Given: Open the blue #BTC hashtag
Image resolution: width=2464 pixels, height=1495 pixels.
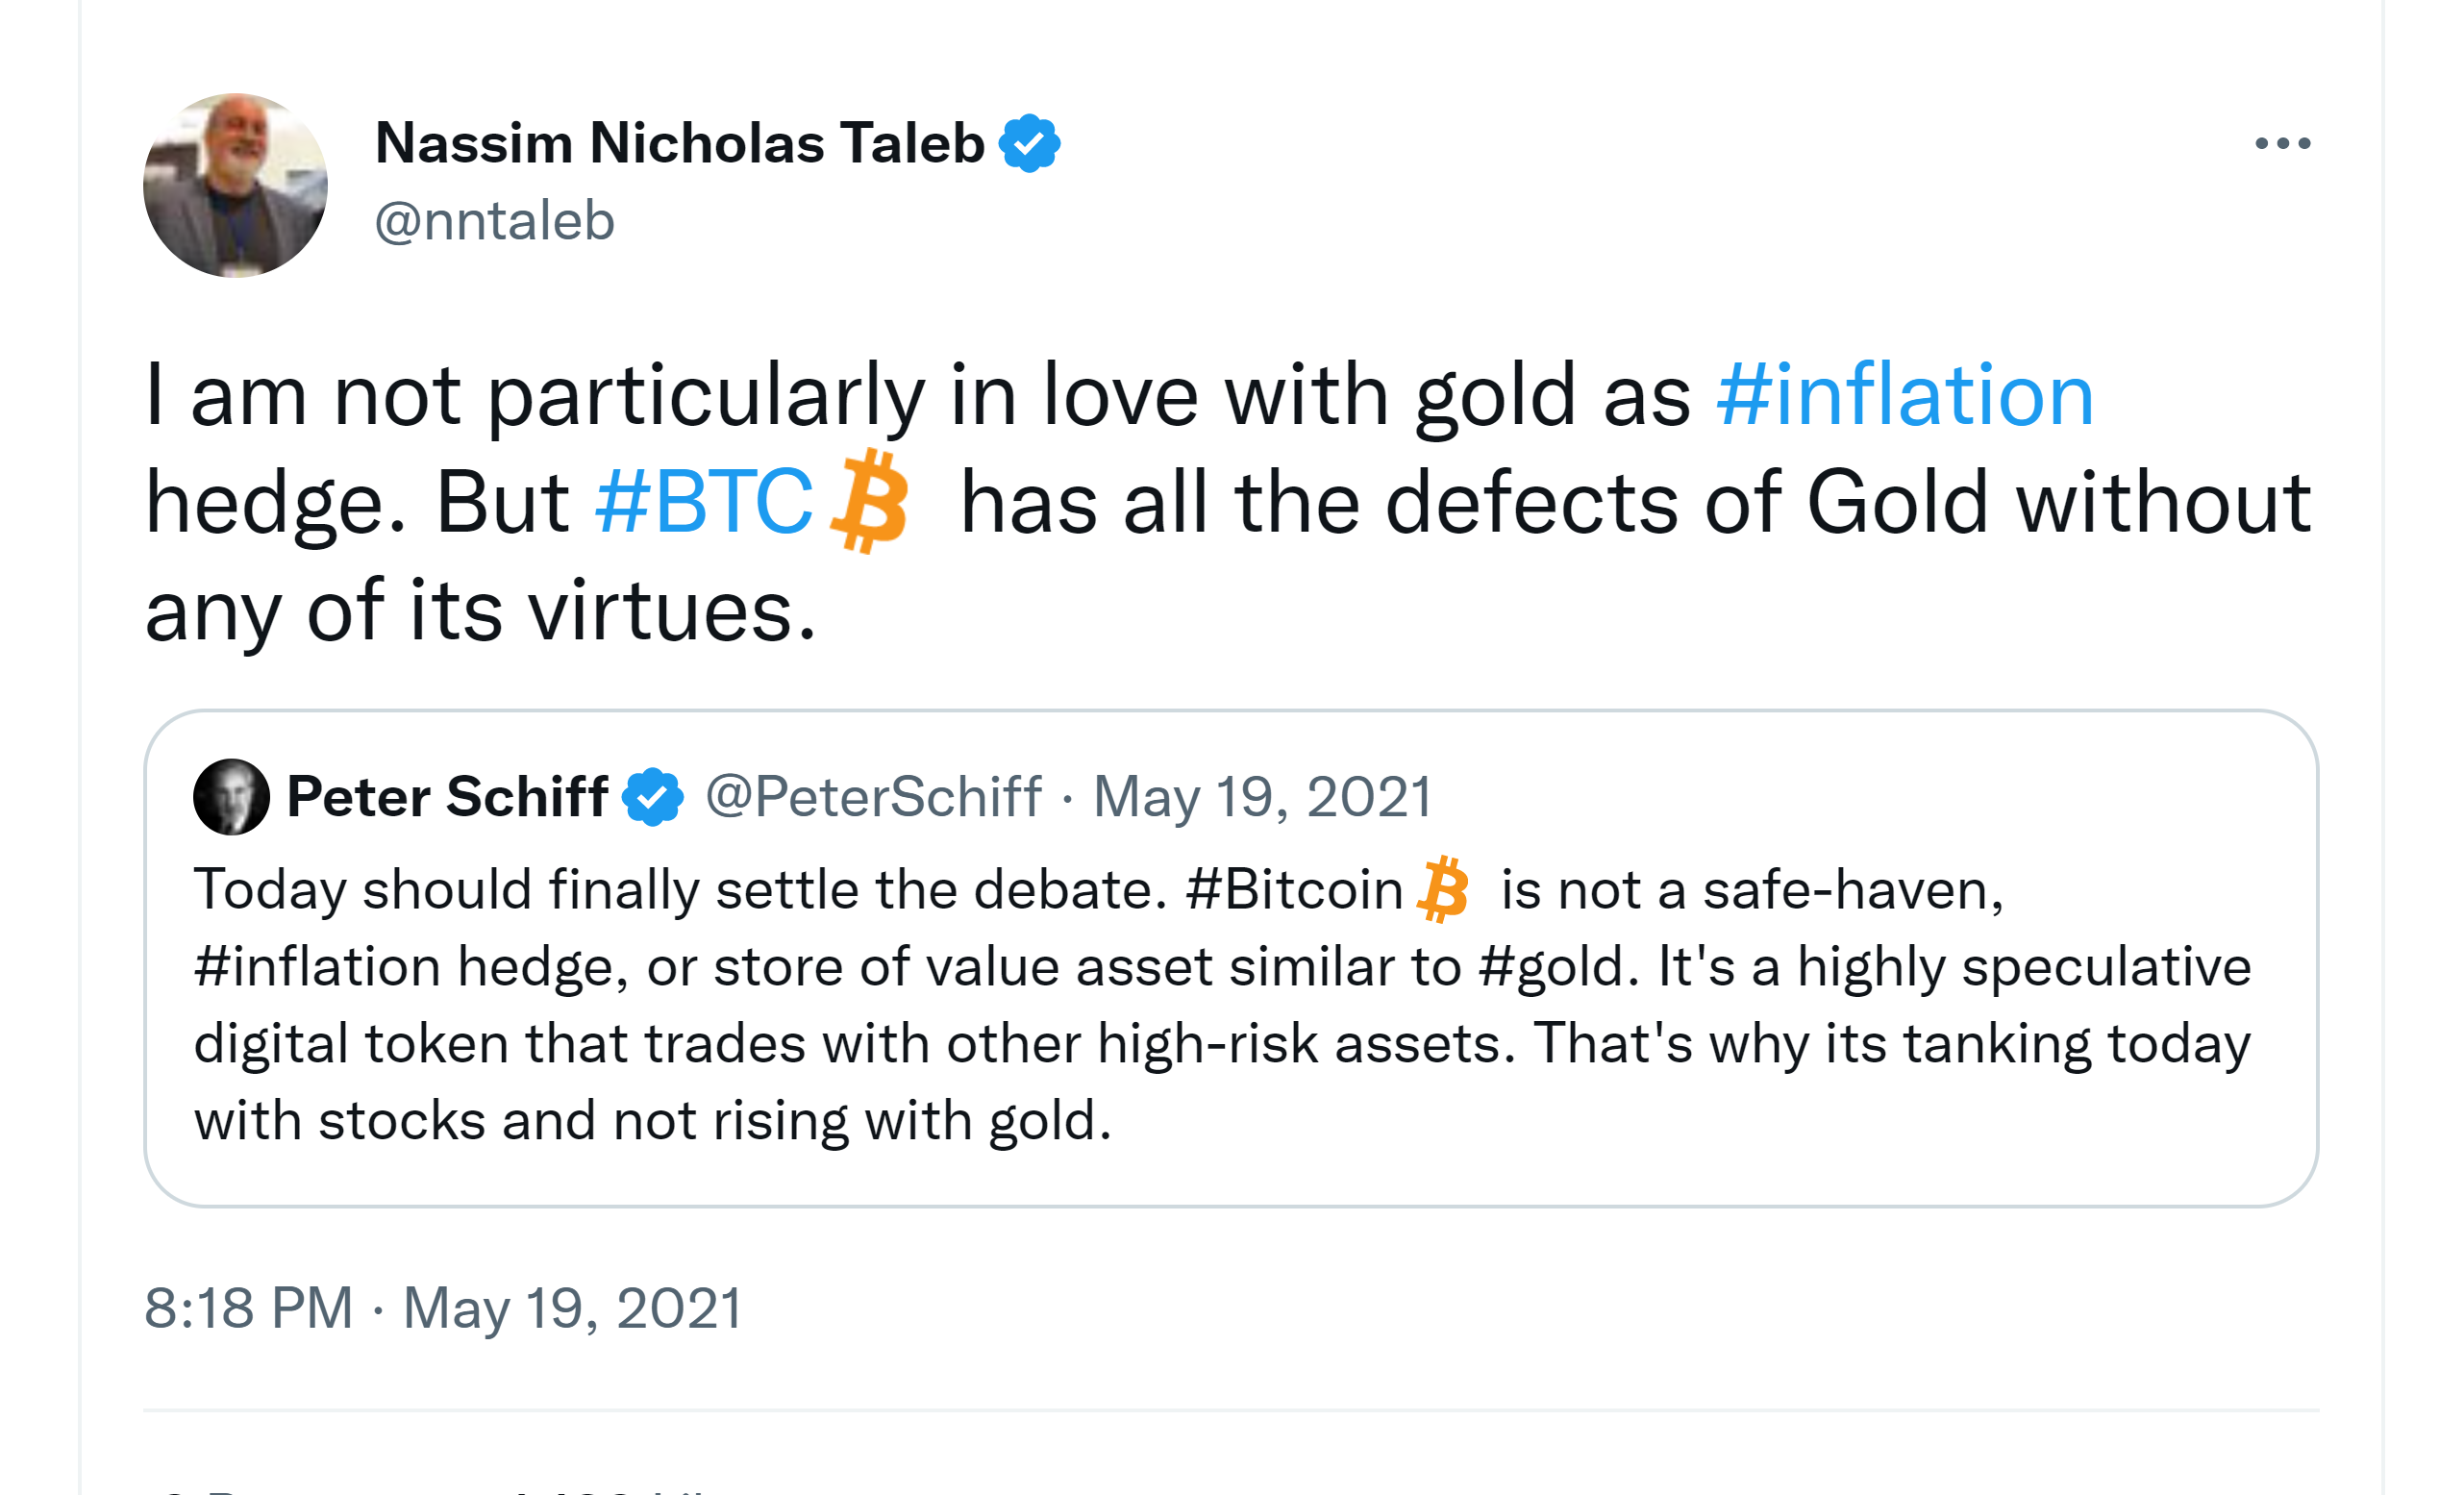Looking at the screenshot, I should pos(703,502).
